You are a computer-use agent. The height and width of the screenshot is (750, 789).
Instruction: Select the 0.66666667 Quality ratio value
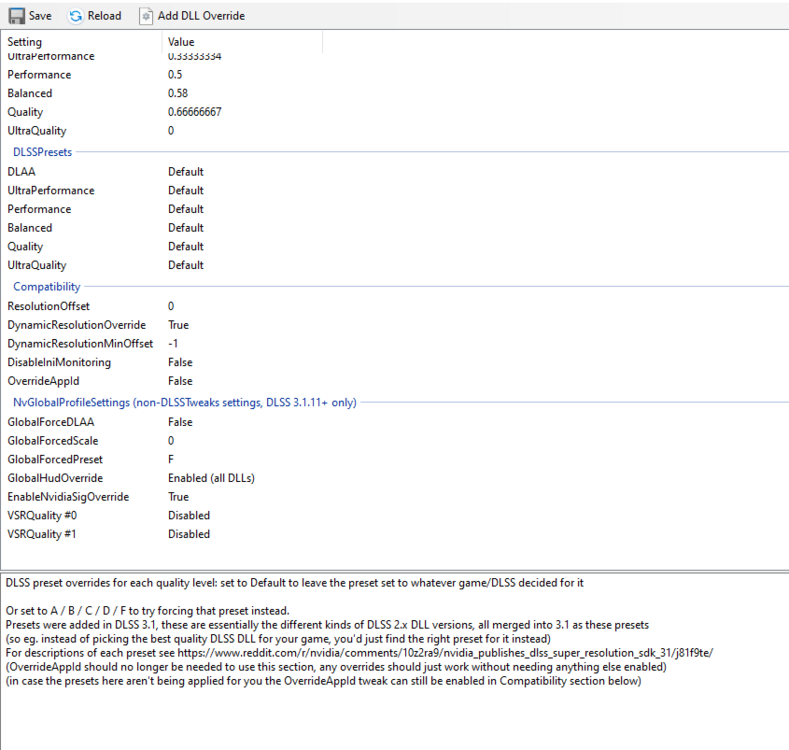[195, 112]
